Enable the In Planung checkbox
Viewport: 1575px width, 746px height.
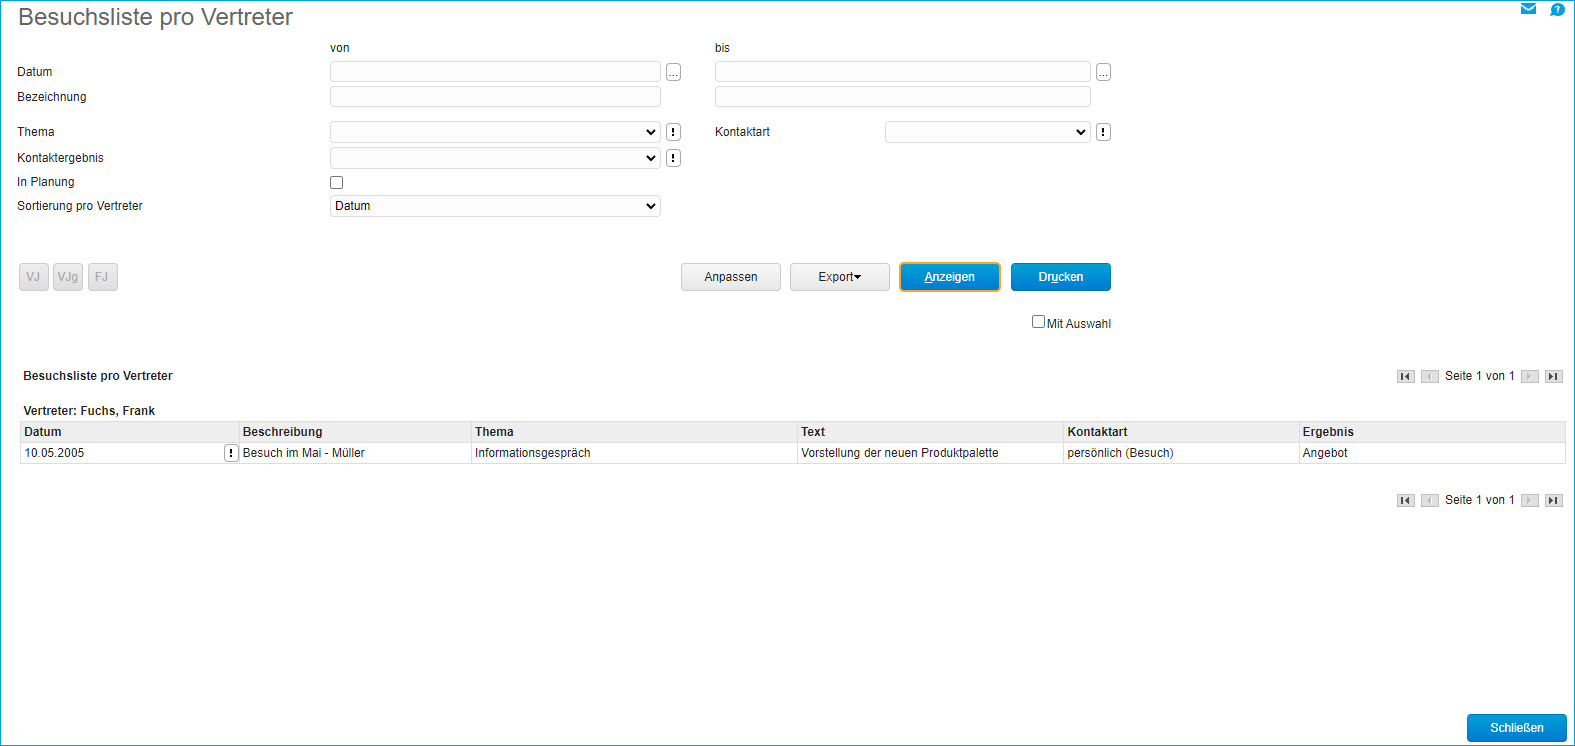click(337, 182)
